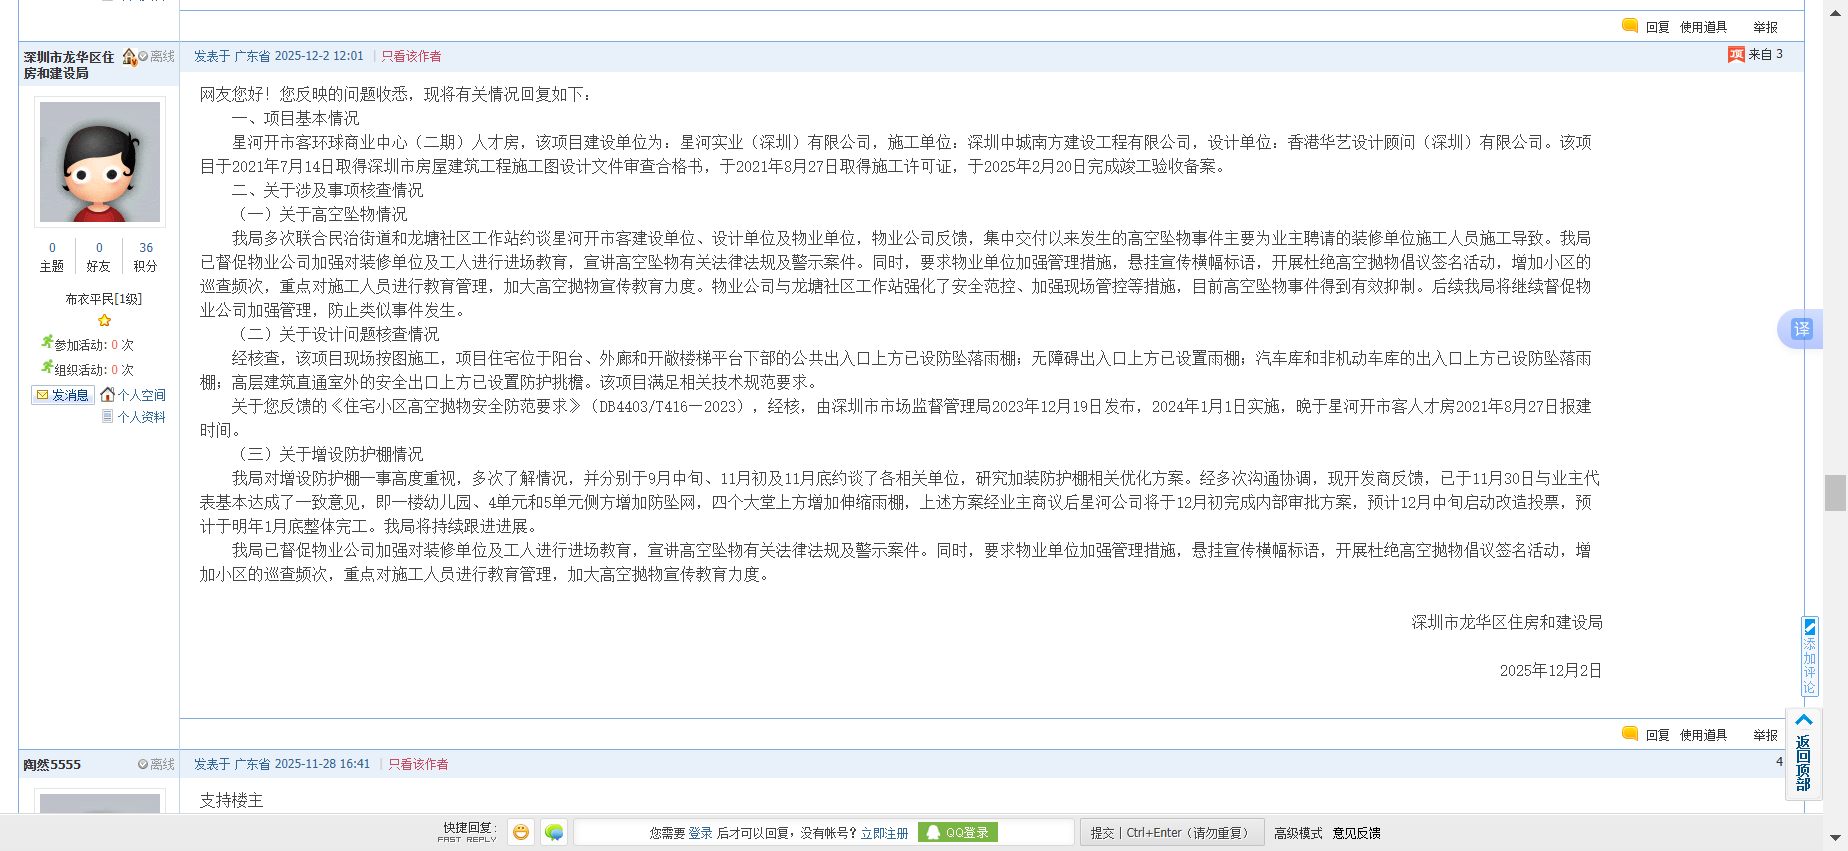Click the gold star level icon

point(104,320)
